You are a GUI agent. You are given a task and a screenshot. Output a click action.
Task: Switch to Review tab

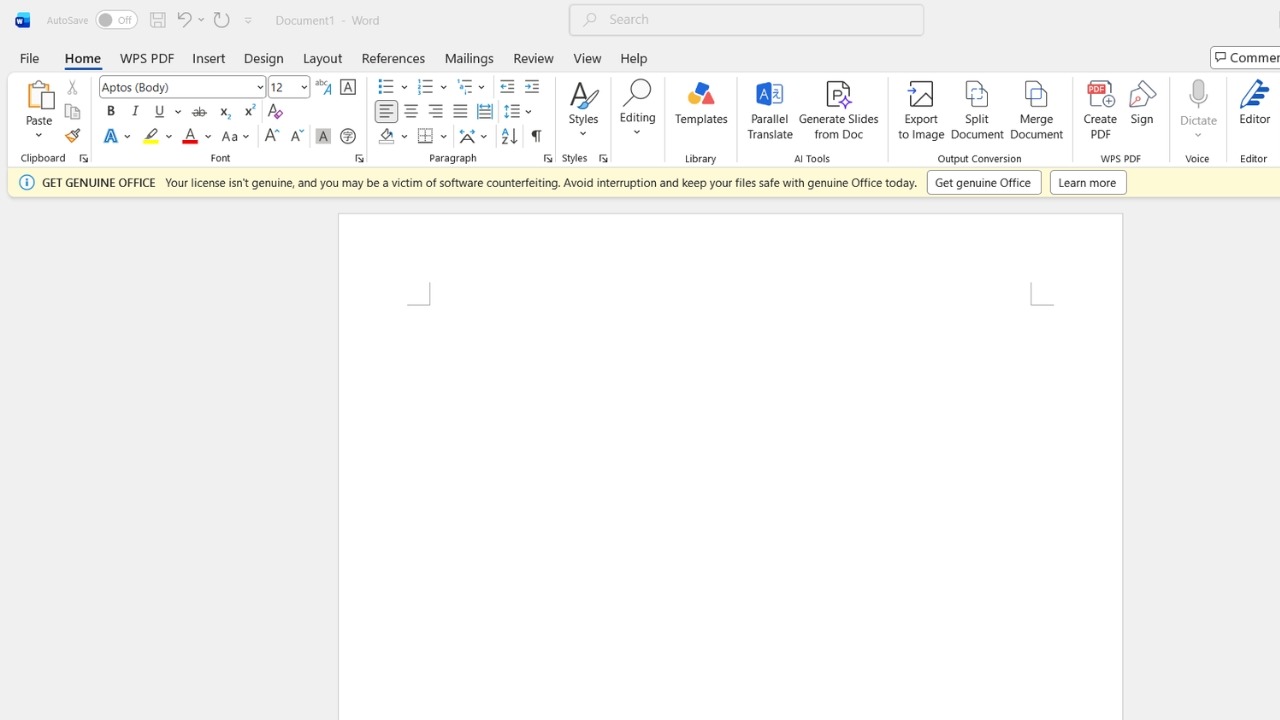[533, 58]
